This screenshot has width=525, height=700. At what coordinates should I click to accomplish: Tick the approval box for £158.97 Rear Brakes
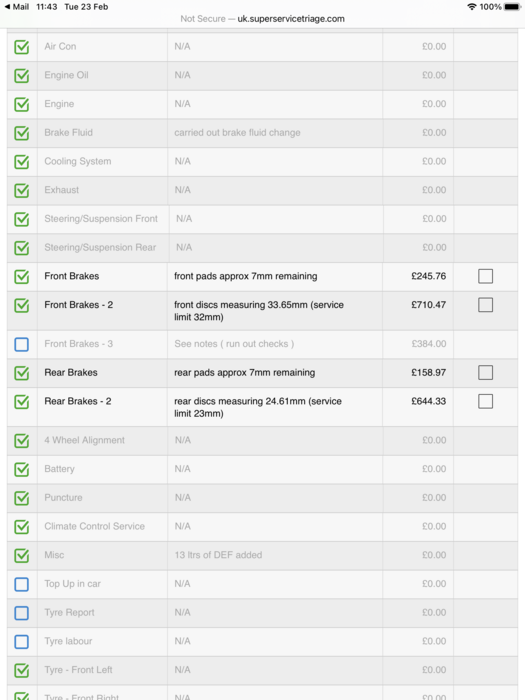485,372
